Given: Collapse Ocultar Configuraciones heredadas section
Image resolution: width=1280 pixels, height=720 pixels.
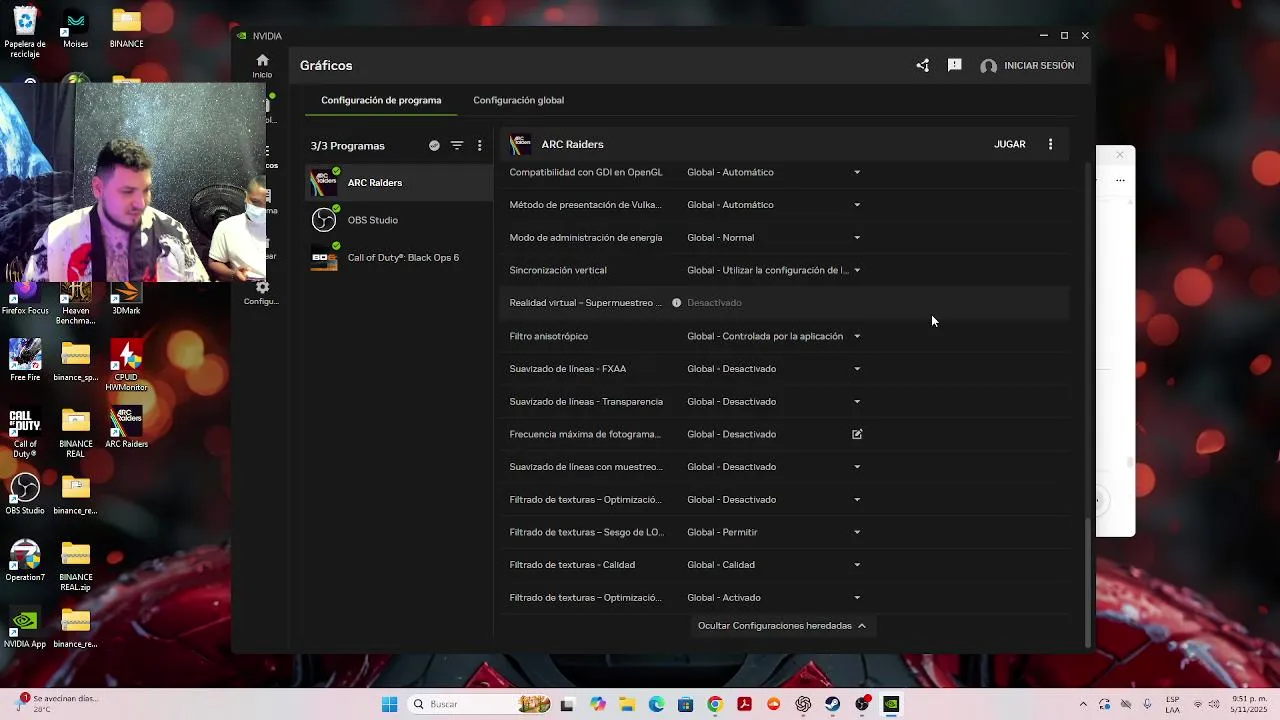Looking at the screenshot, I should click(782, 626).
